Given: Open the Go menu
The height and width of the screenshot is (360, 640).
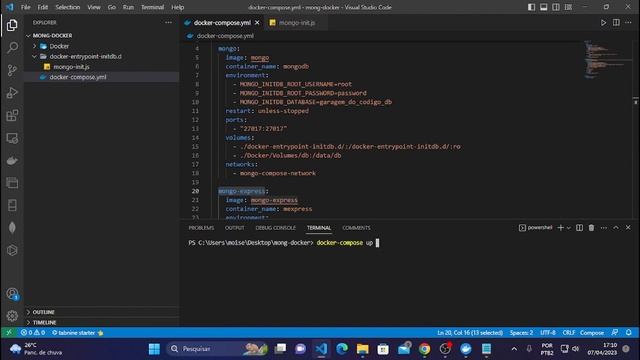Looking at the screenshot, I should coord(111,7).
